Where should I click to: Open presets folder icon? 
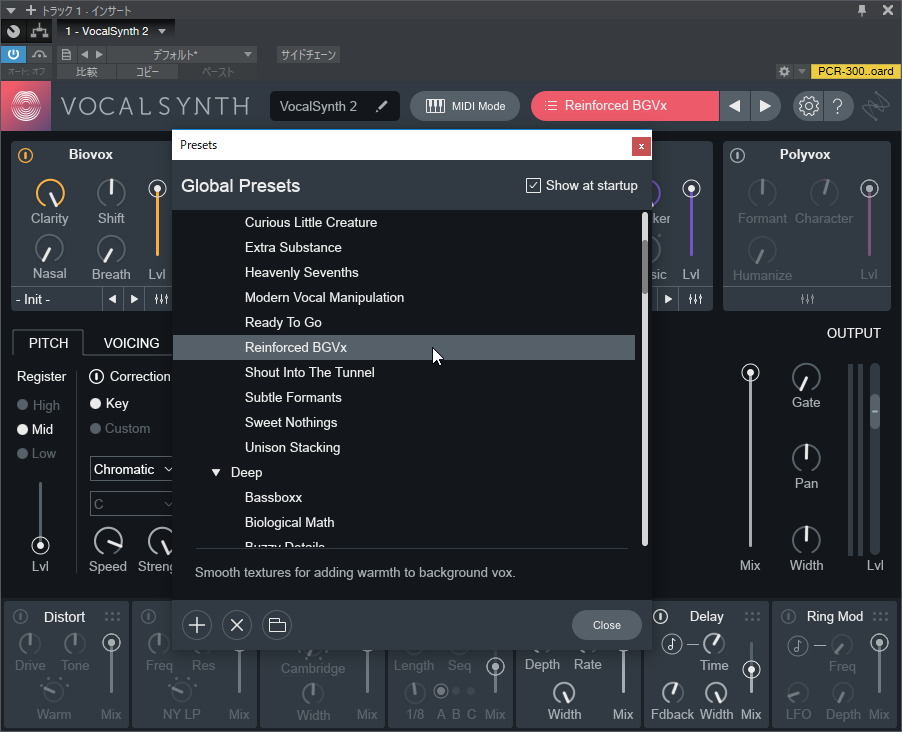tap(277, 625)
